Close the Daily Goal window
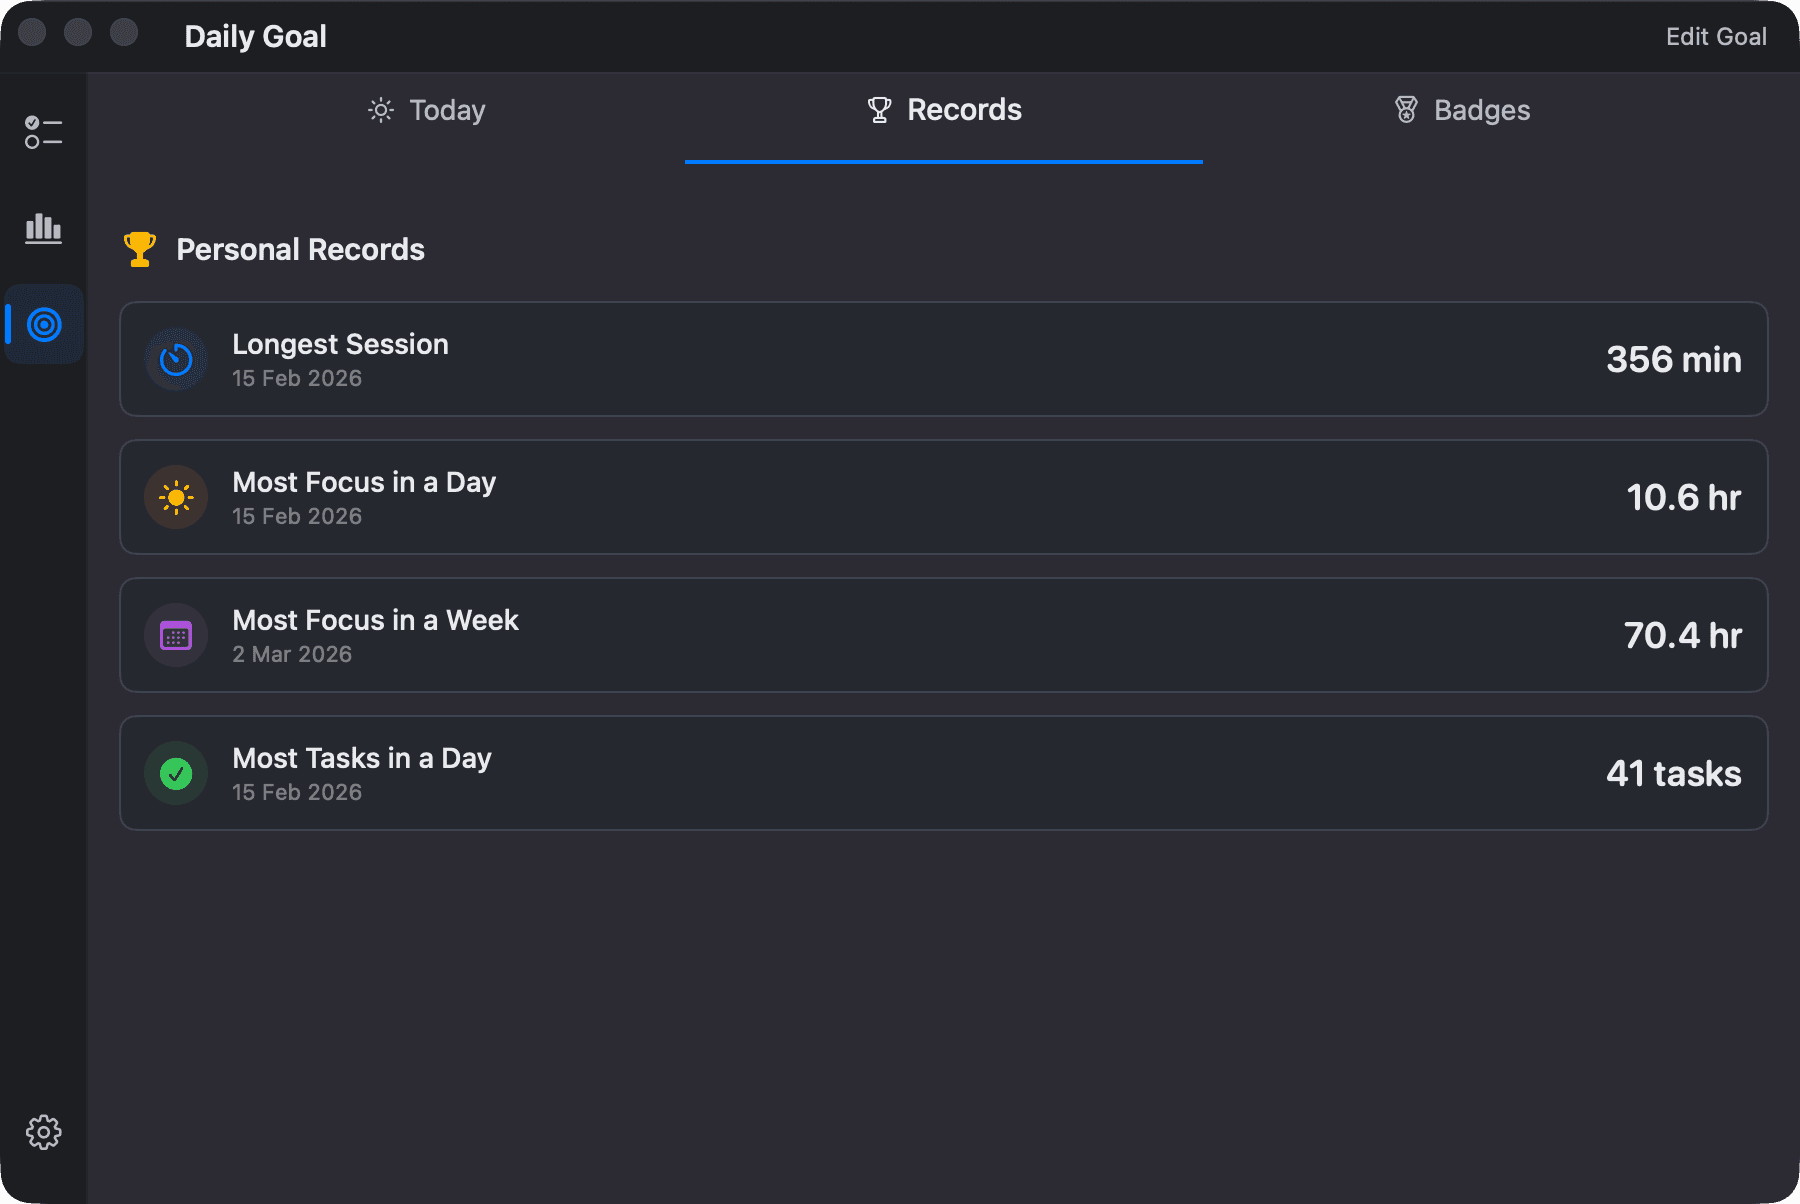This screenshot has height=1204, width=1800. [x=32, y=32]
